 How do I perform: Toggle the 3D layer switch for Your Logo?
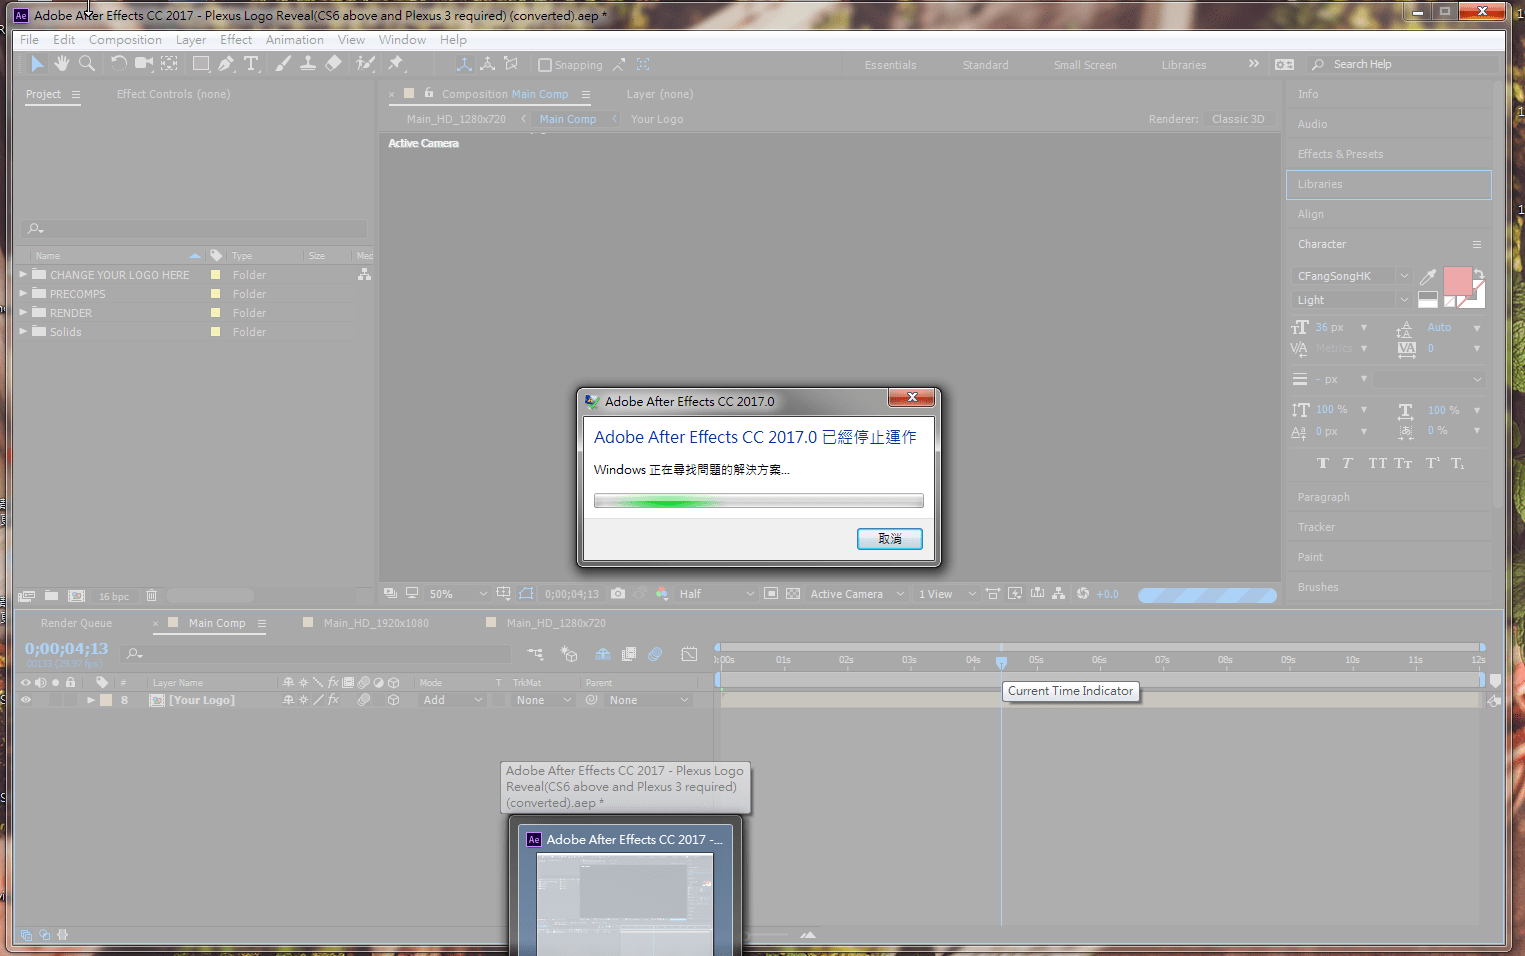tap(394, 700)
